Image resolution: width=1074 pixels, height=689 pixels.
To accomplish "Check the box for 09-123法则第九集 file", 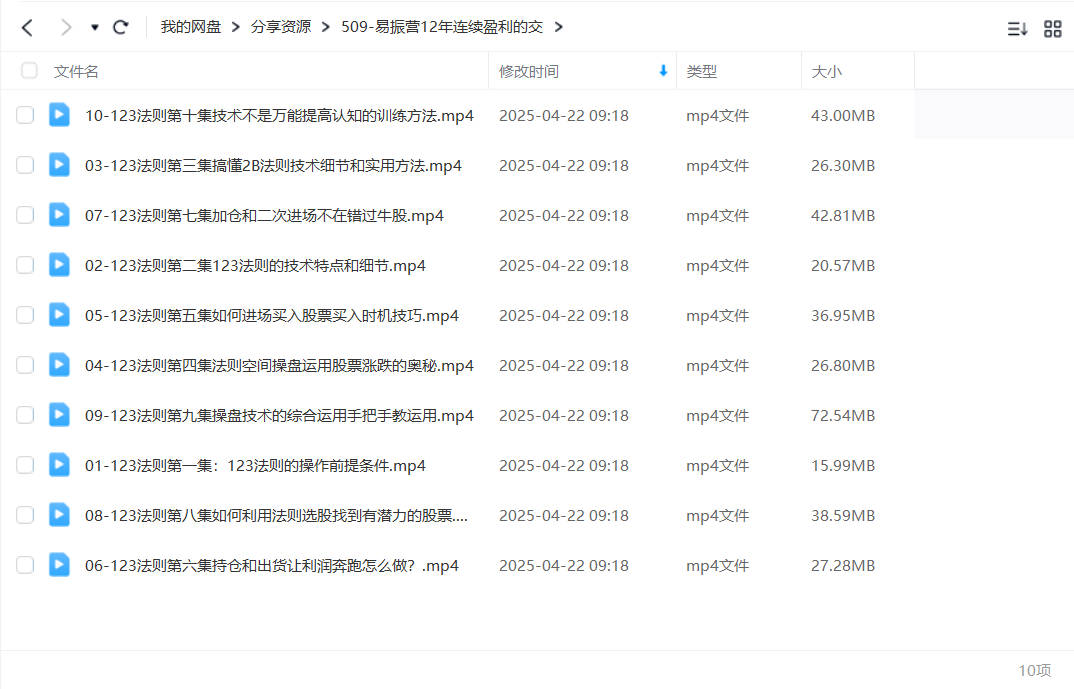I will pyautogui.click(x=25, y=415).
